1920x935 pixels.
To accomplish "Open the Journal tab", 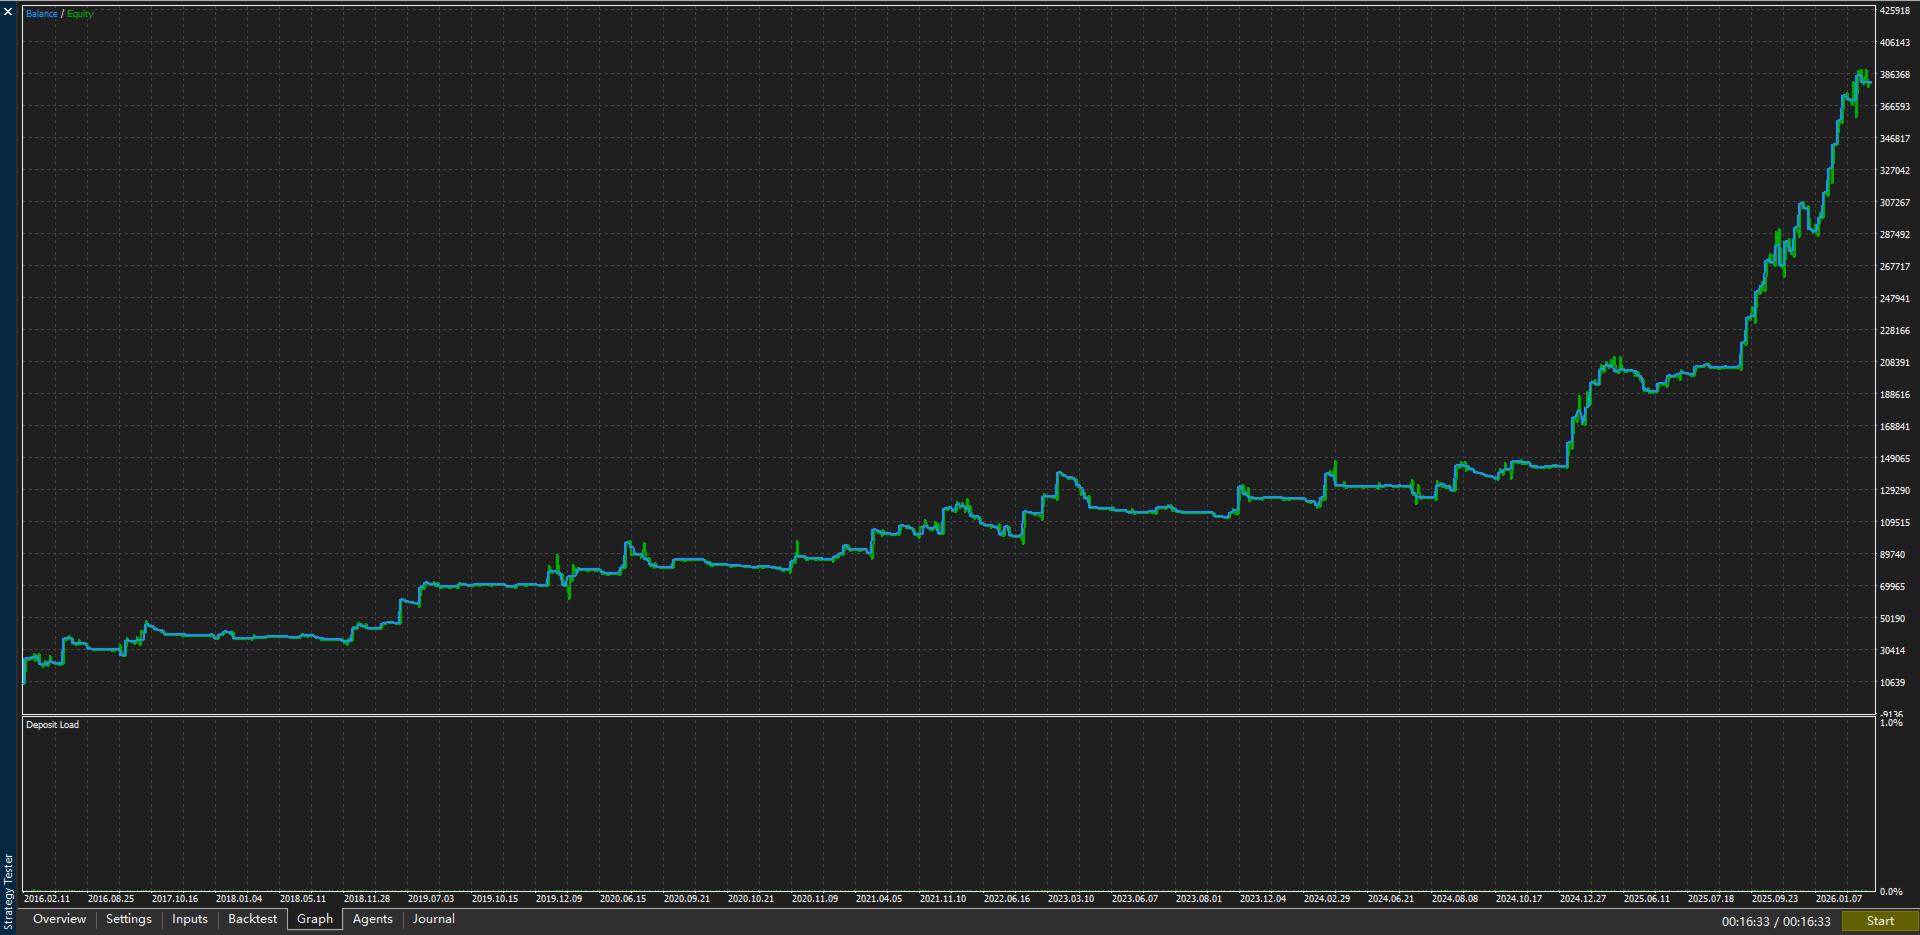I will click(x=434, y=919).
